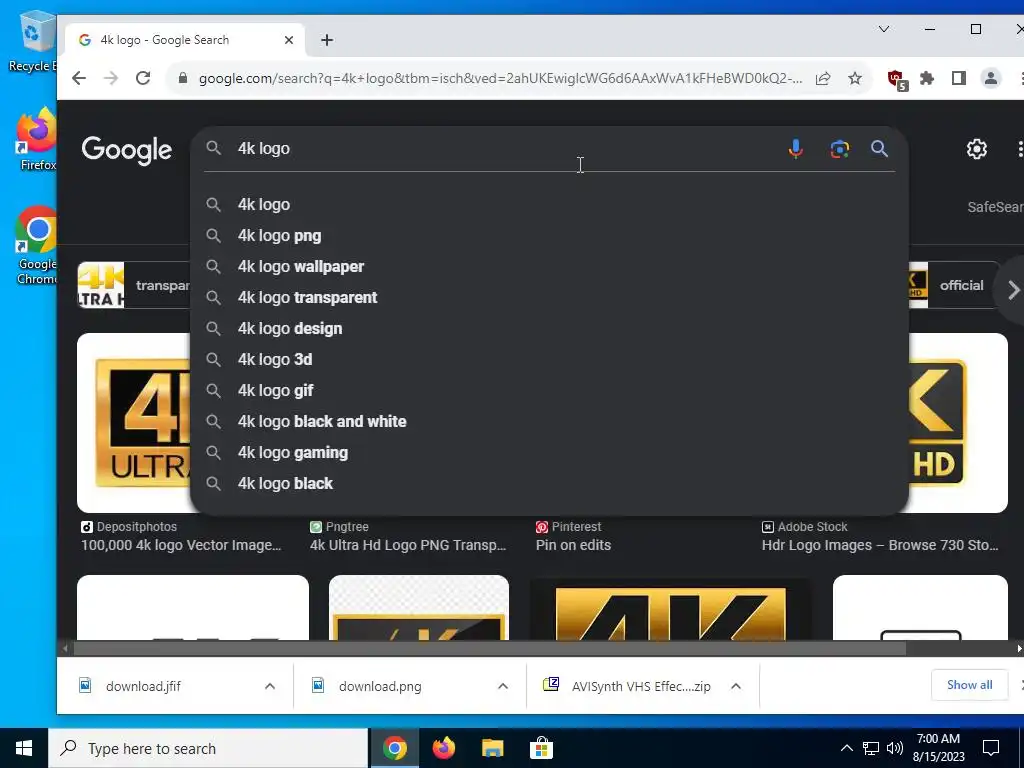Open Chrome from the taskbar
1024x768 pixels.
394,748
